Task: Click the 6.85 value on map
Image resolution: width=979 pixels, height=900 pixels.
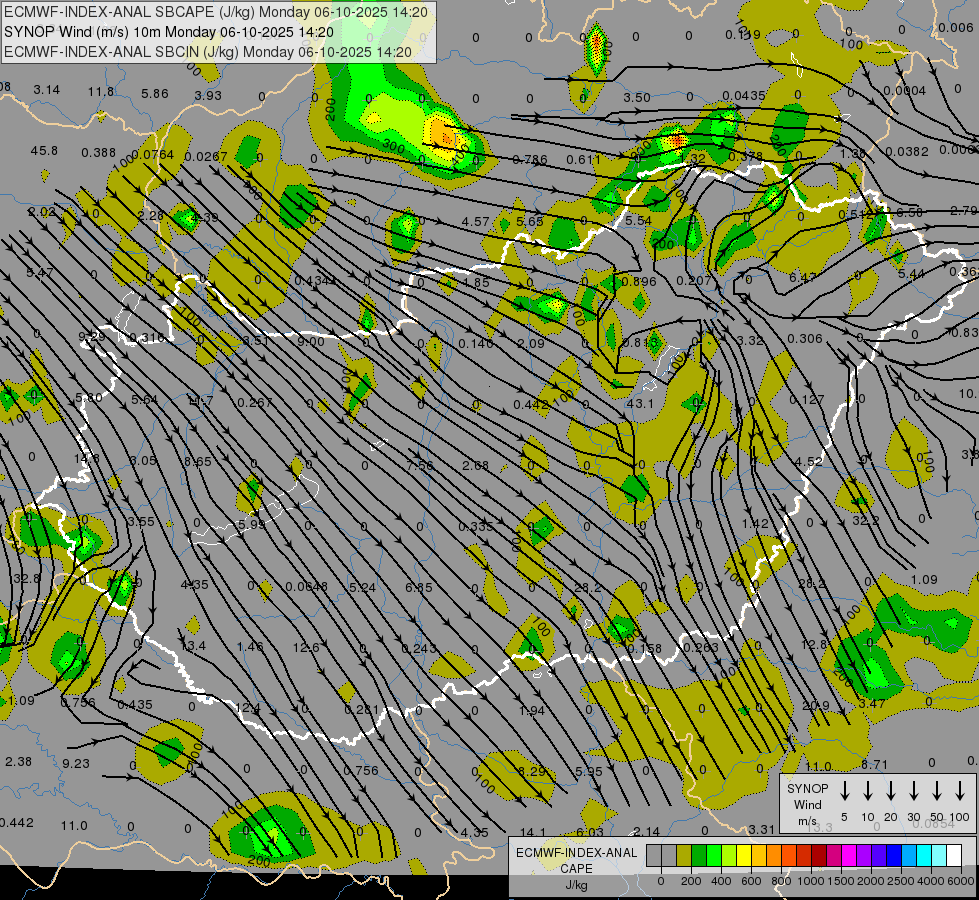Action: click(x=418, y=588)
